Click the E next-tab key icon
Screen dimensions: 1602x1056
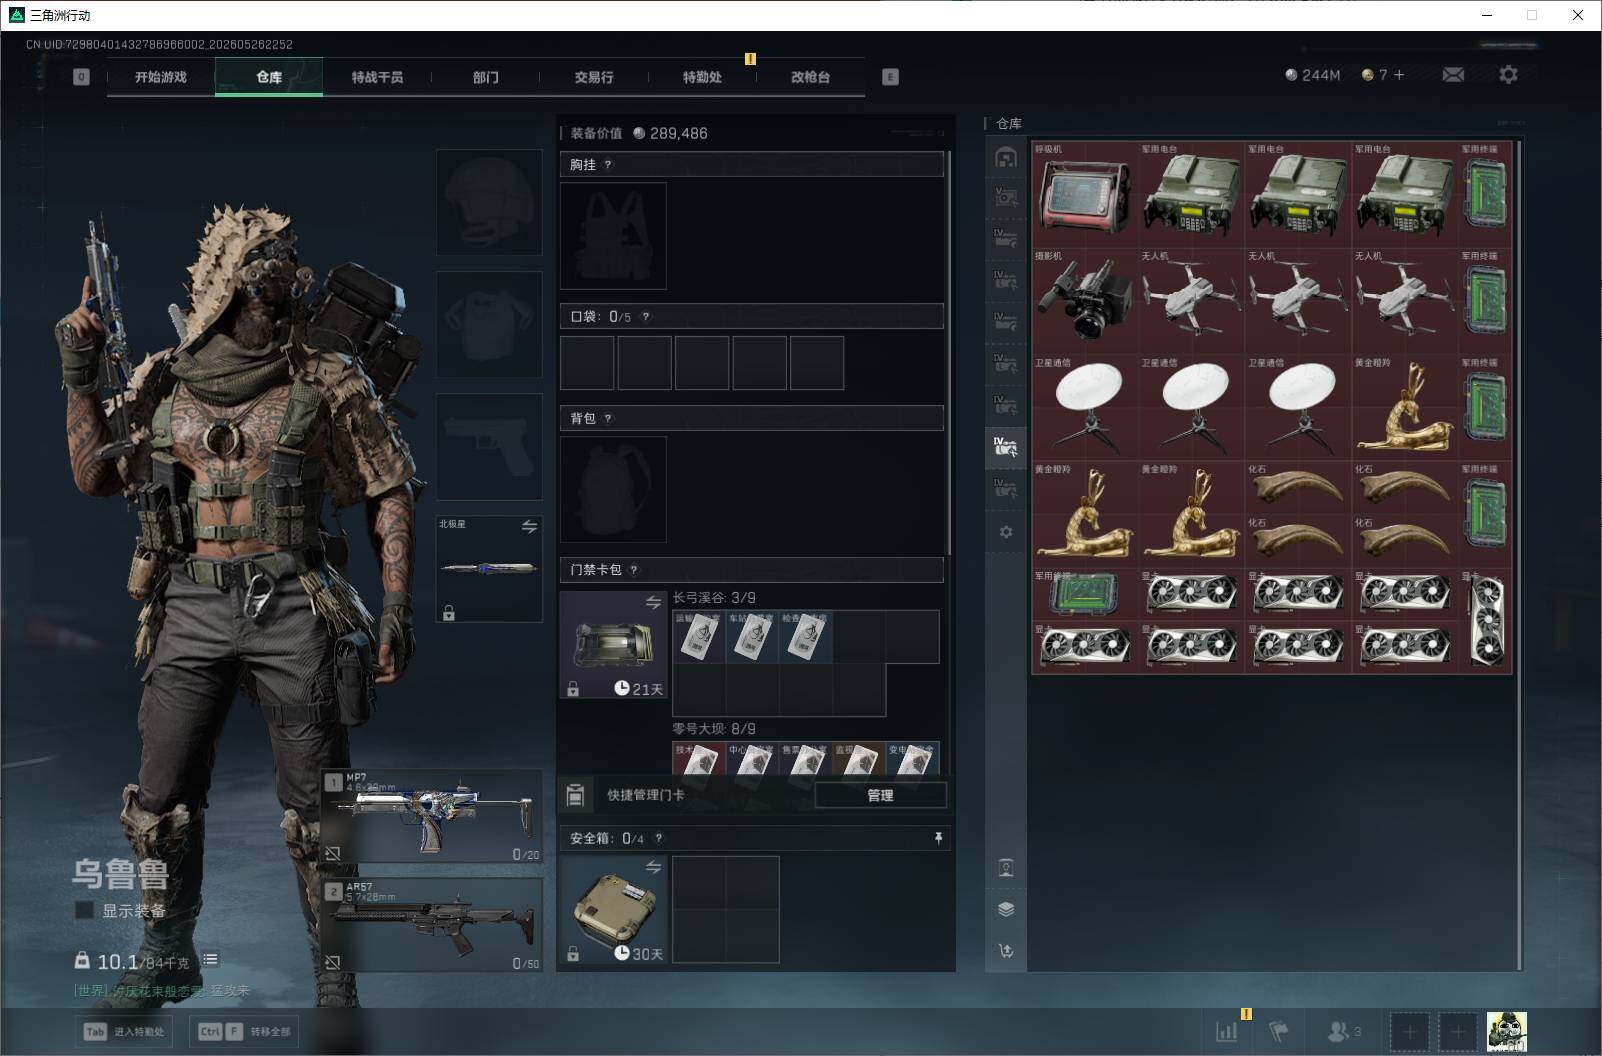pos(890,77)
